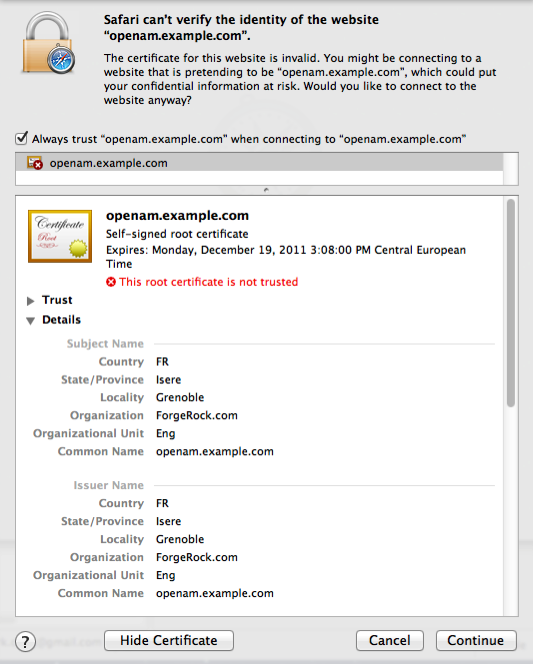Screen dimensions: 533x664
Task: Expand the Trust section
Action: 30,301
